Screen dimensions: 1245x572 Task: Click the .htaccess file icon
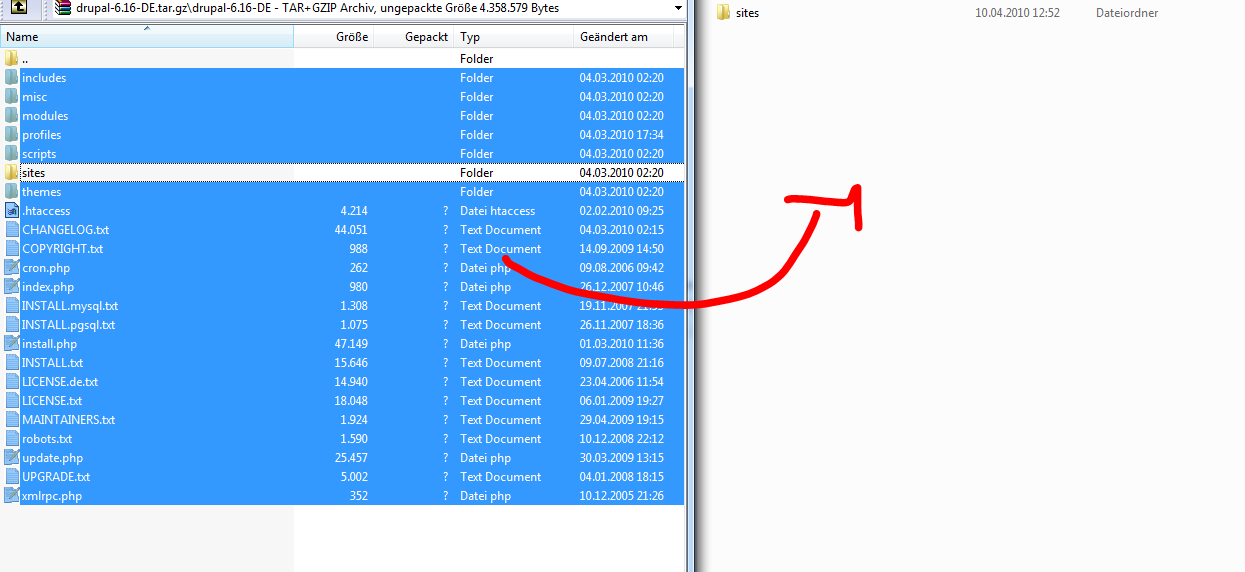11,211
